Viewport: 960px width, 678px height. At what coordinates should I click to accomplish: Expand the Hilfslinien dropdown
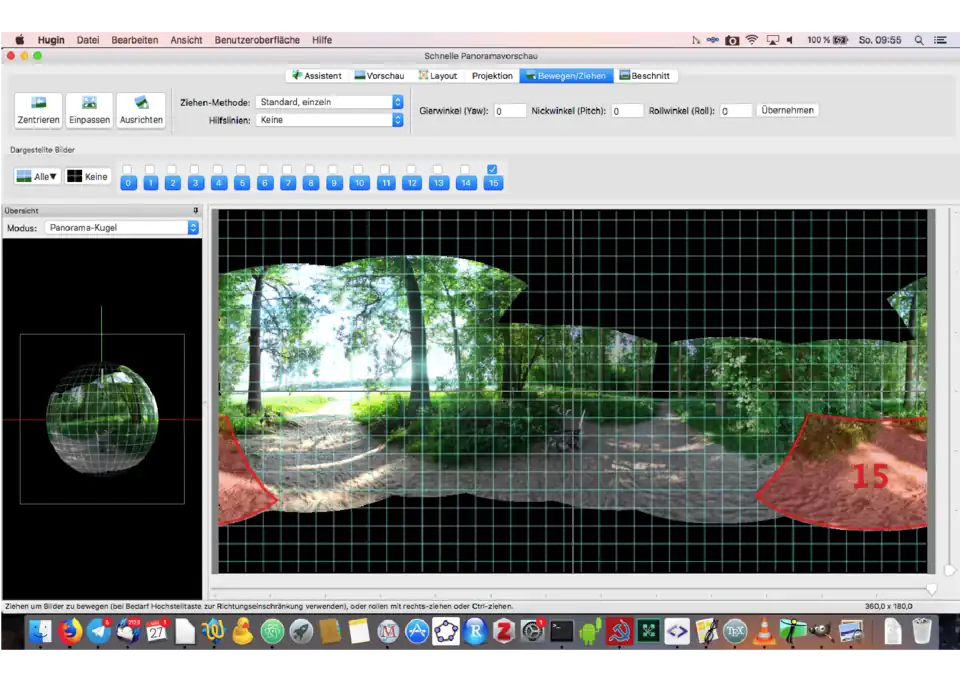(329, 120)
